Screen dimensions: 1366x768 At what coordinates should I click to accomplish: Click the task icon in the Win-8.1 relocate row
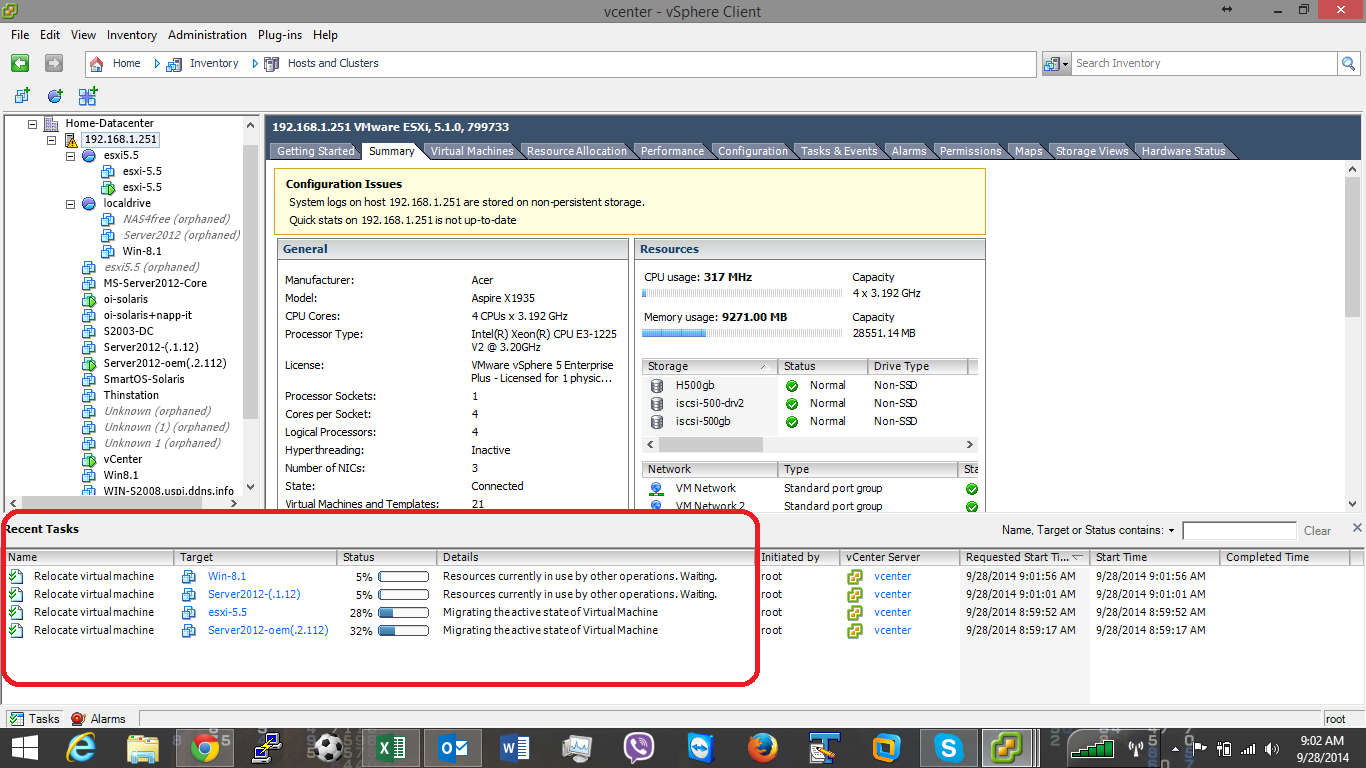tap(16, 576)
